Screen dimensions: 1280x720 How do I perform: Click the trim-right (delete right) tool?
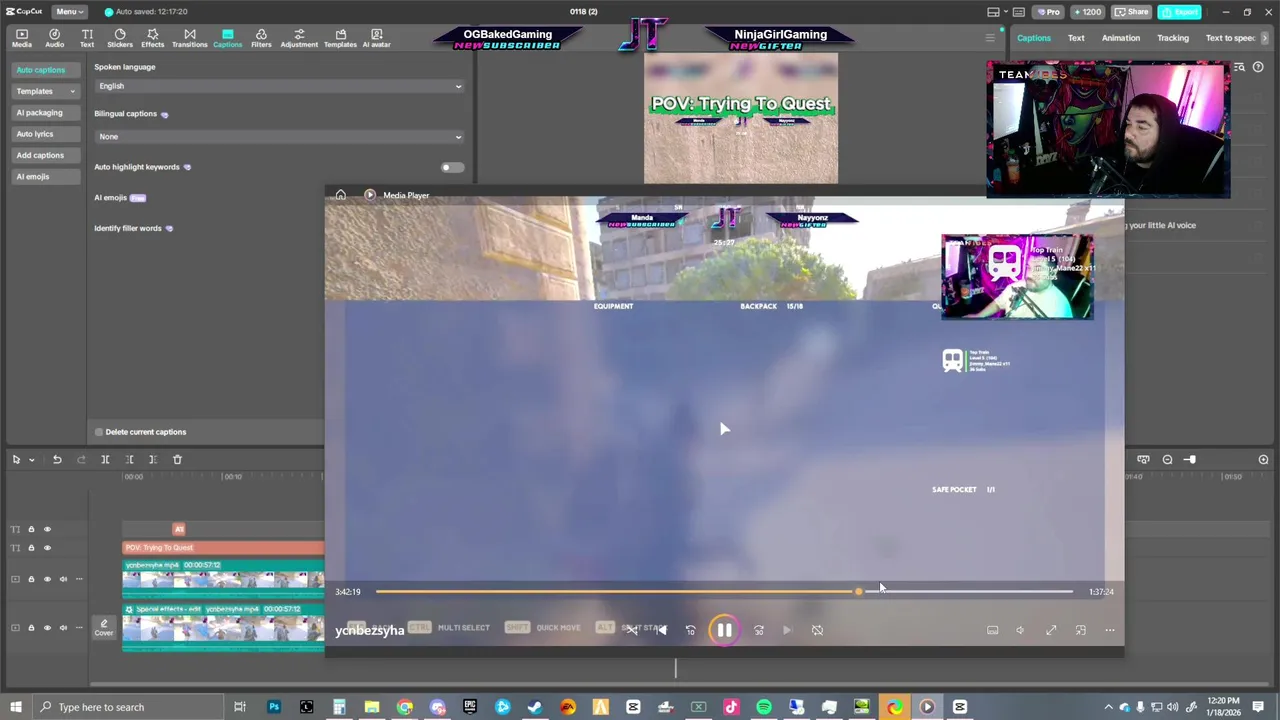(153, 459)
